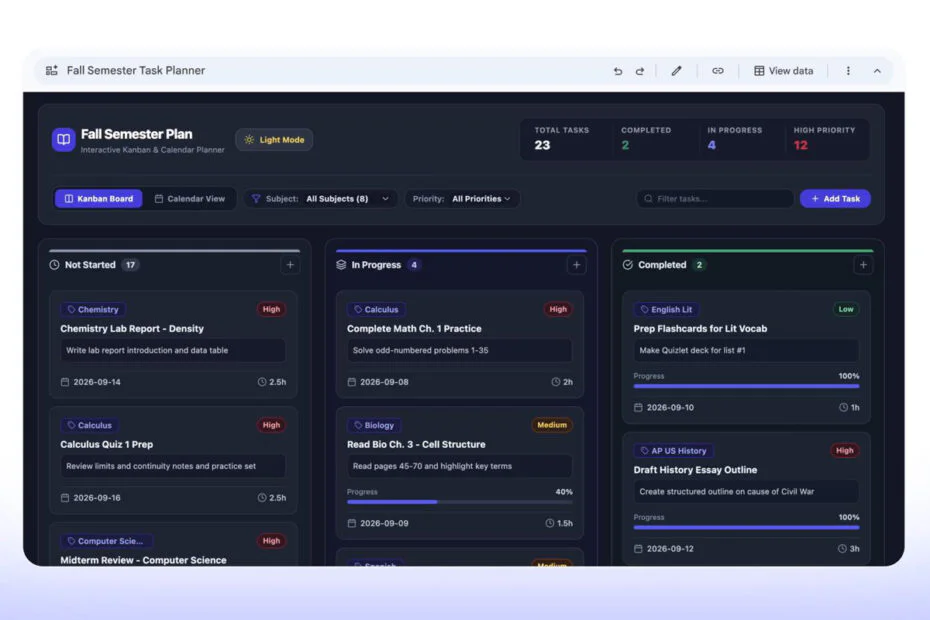
Task: Click the View data button
Action: (x=784, y=71)
